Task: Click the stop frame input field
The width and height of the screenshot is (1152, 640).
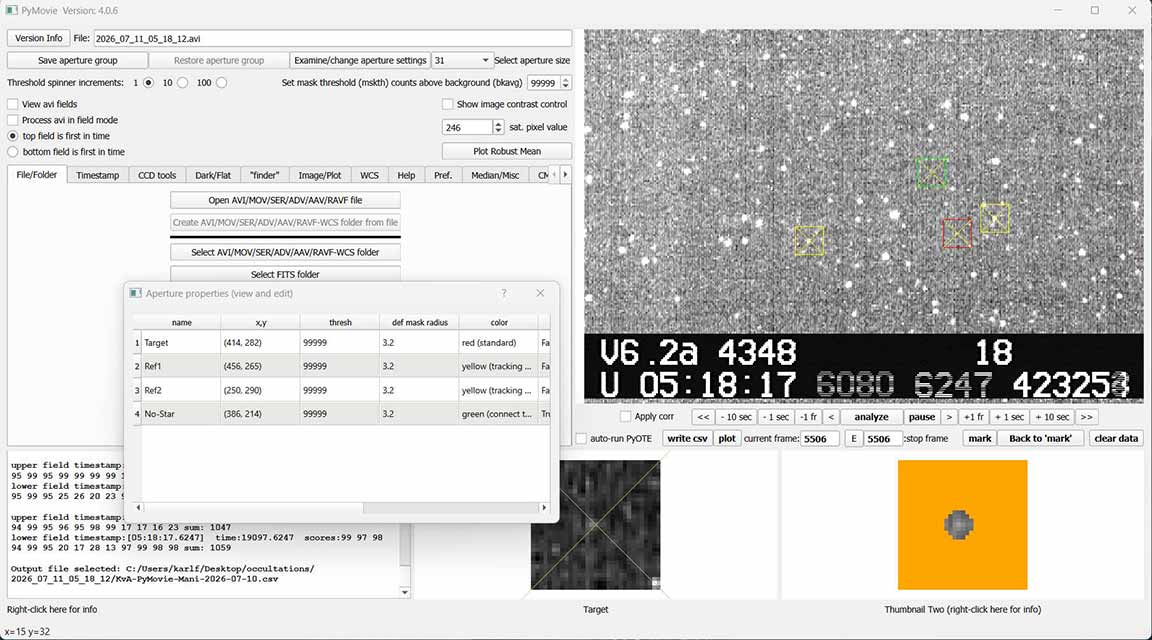Action: 882,439
